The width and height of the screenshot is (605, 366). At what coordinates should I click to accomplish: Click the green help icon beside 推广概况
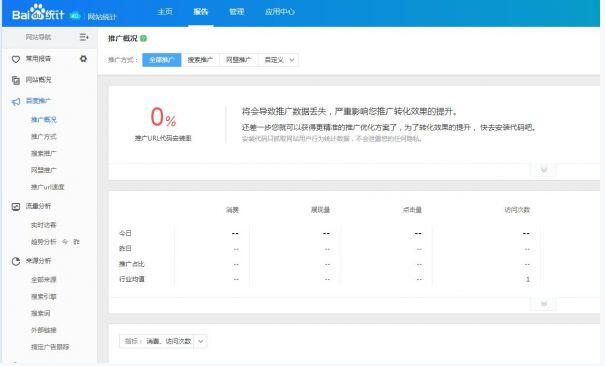pos(144,38)
